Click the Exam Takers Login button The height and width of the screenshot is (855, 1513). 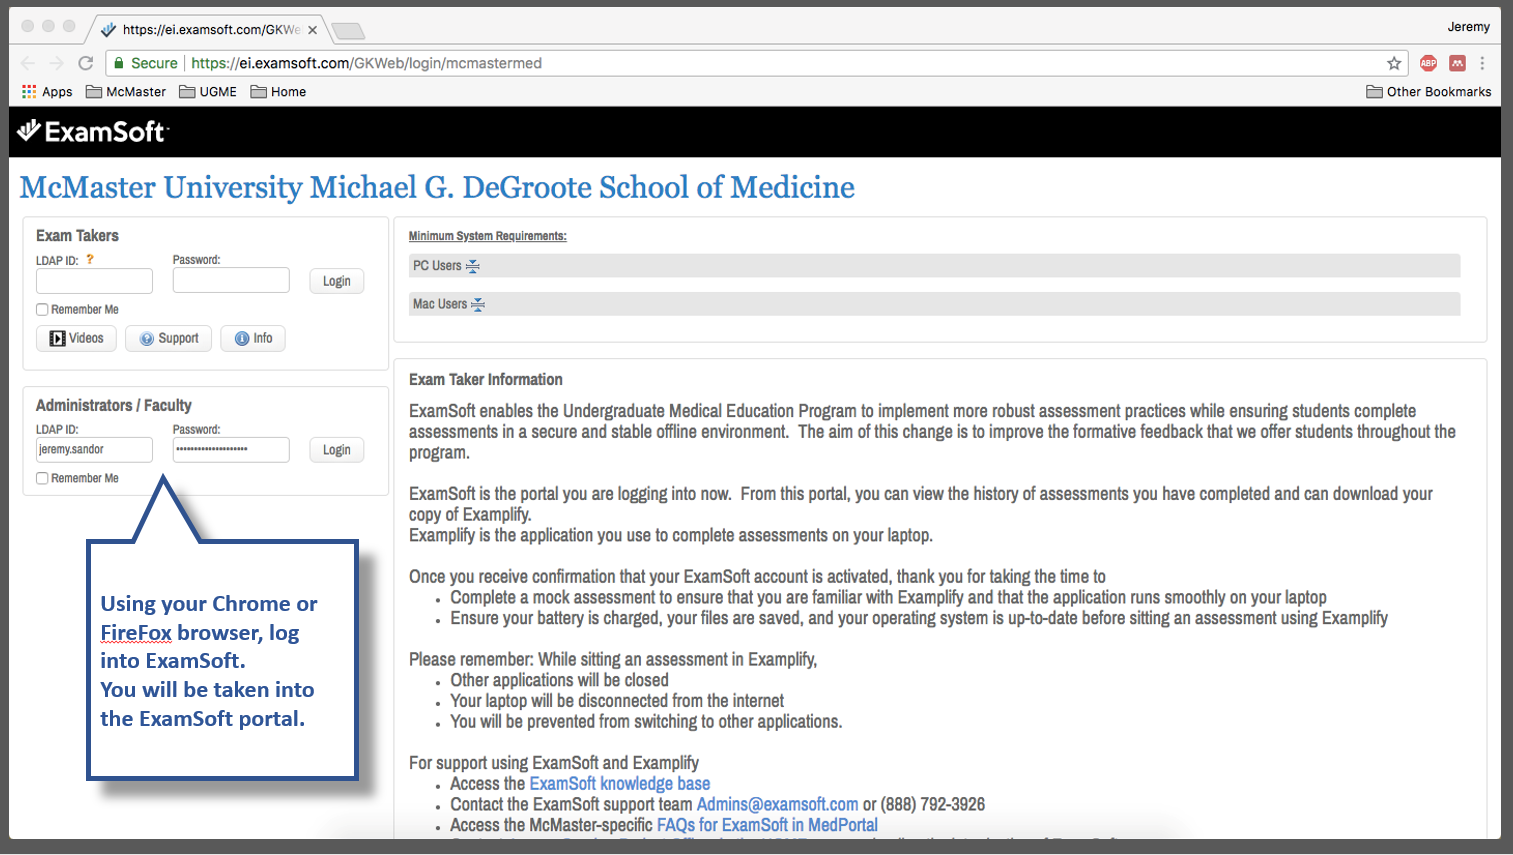[x=336, y=281]
